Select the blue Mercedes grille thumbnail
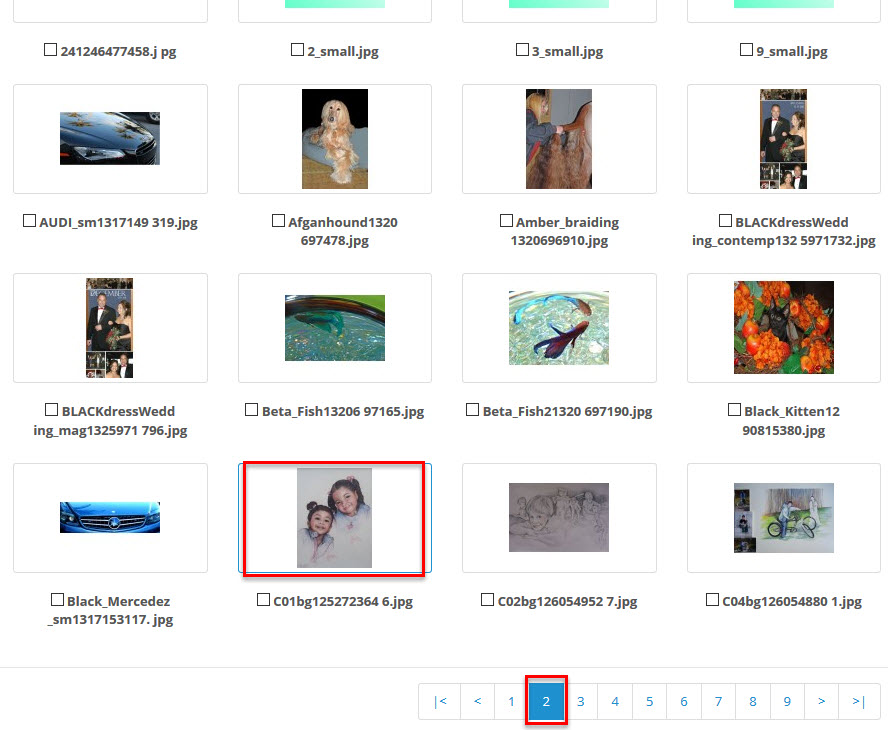 point(110,518)
